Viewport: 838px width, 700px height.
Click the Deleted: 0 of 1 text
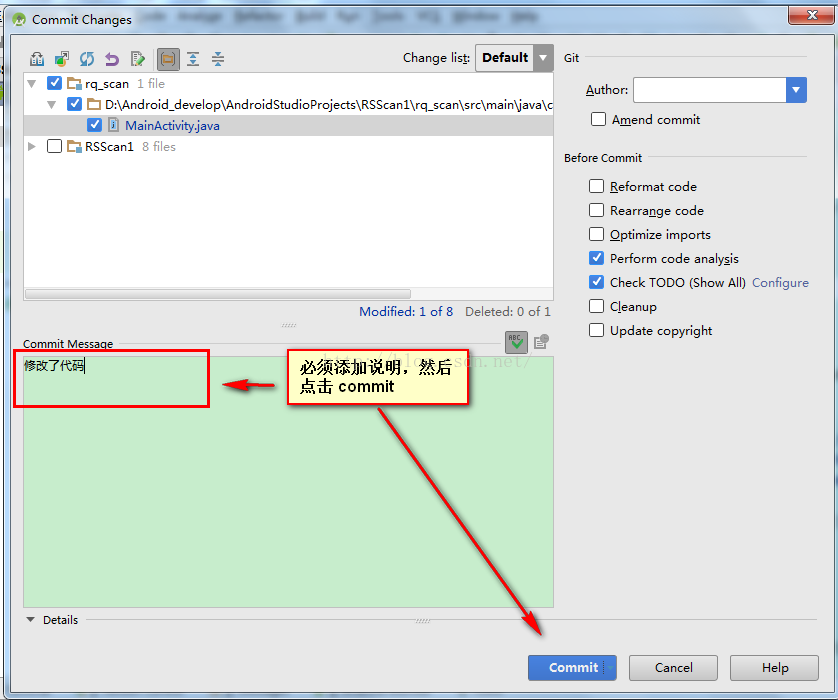508,312
